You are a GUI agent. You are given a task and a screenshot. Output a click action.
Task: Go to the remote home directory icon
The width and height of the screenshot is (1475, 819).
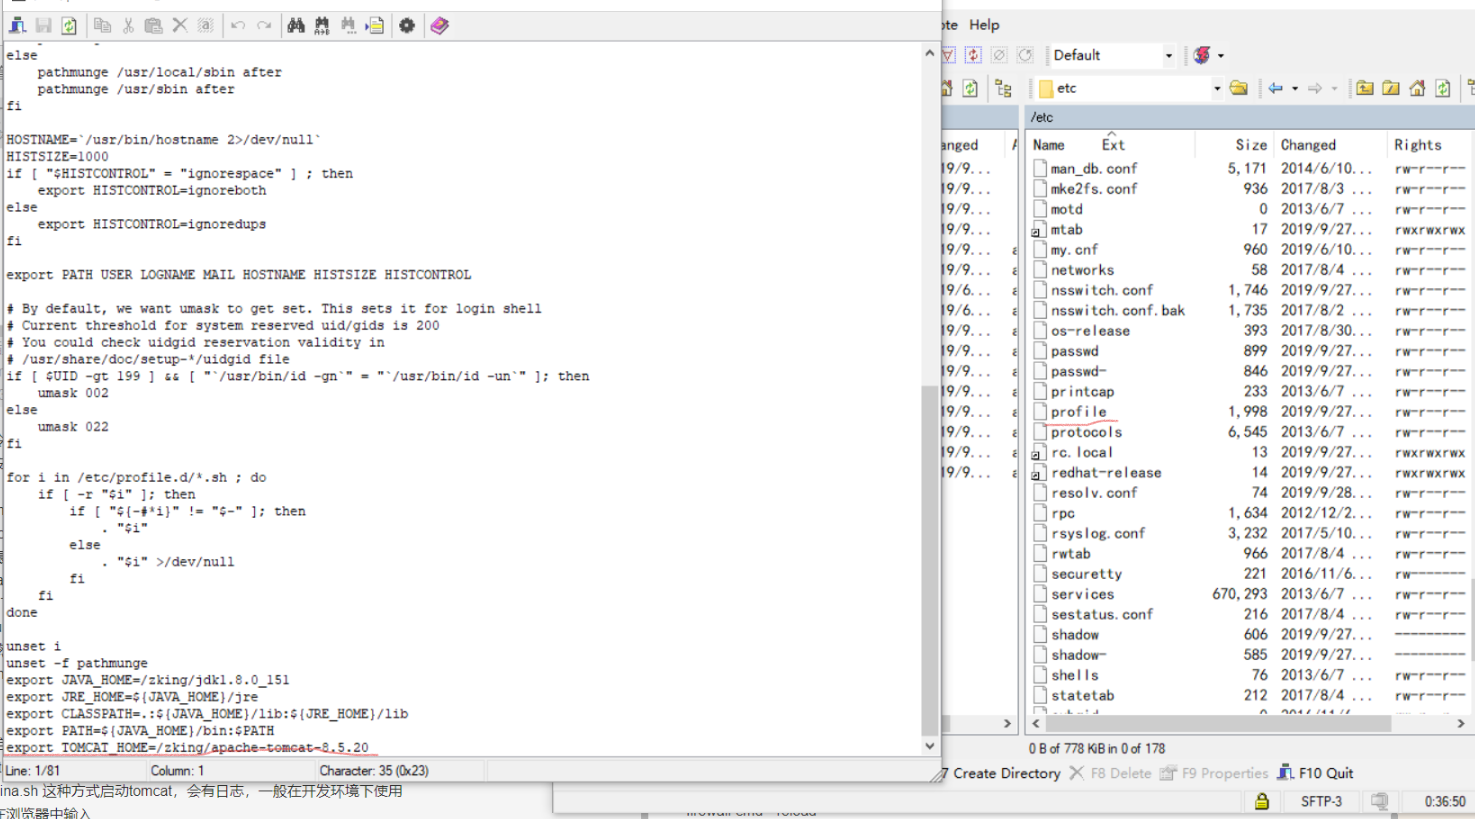(1417, 88)
